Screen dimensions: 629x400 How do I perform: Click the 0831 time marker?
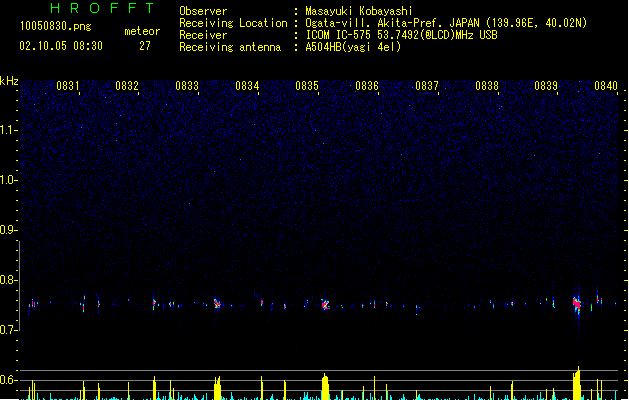(x=68, y=86)
